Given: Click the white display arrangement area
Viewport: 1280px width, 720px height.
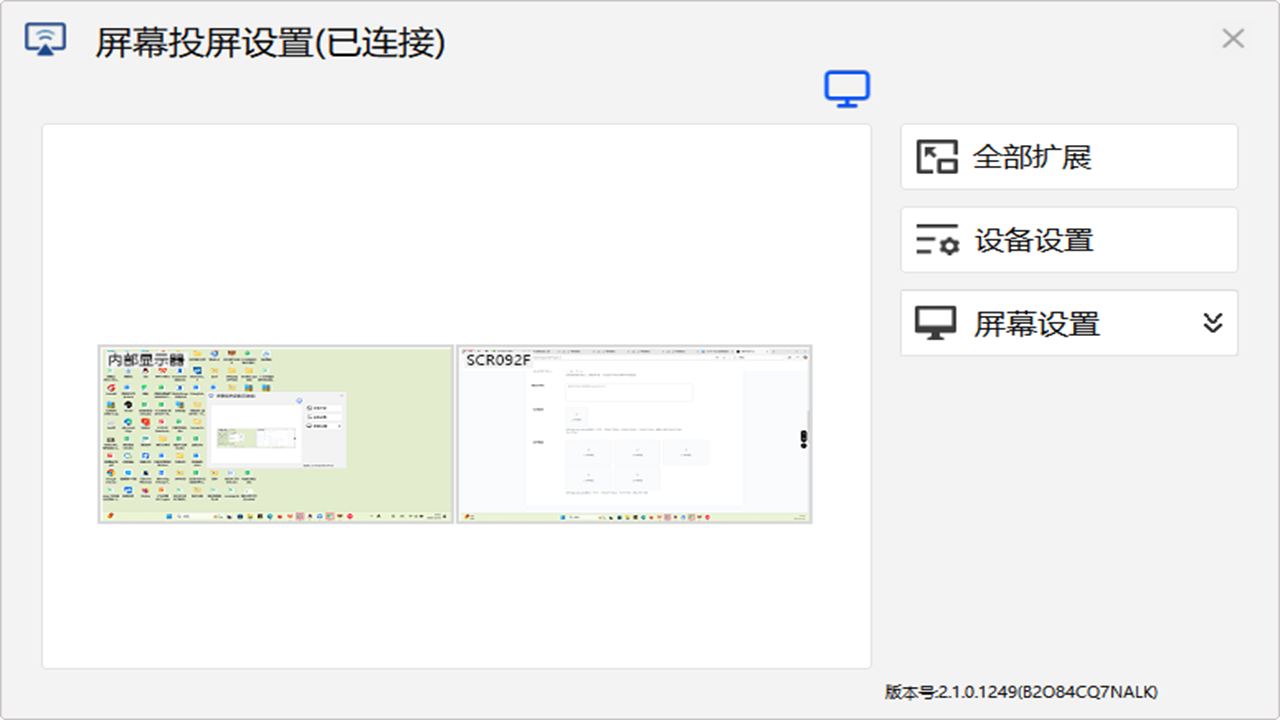Looking at the screenshot, I should tap(456, 600).
